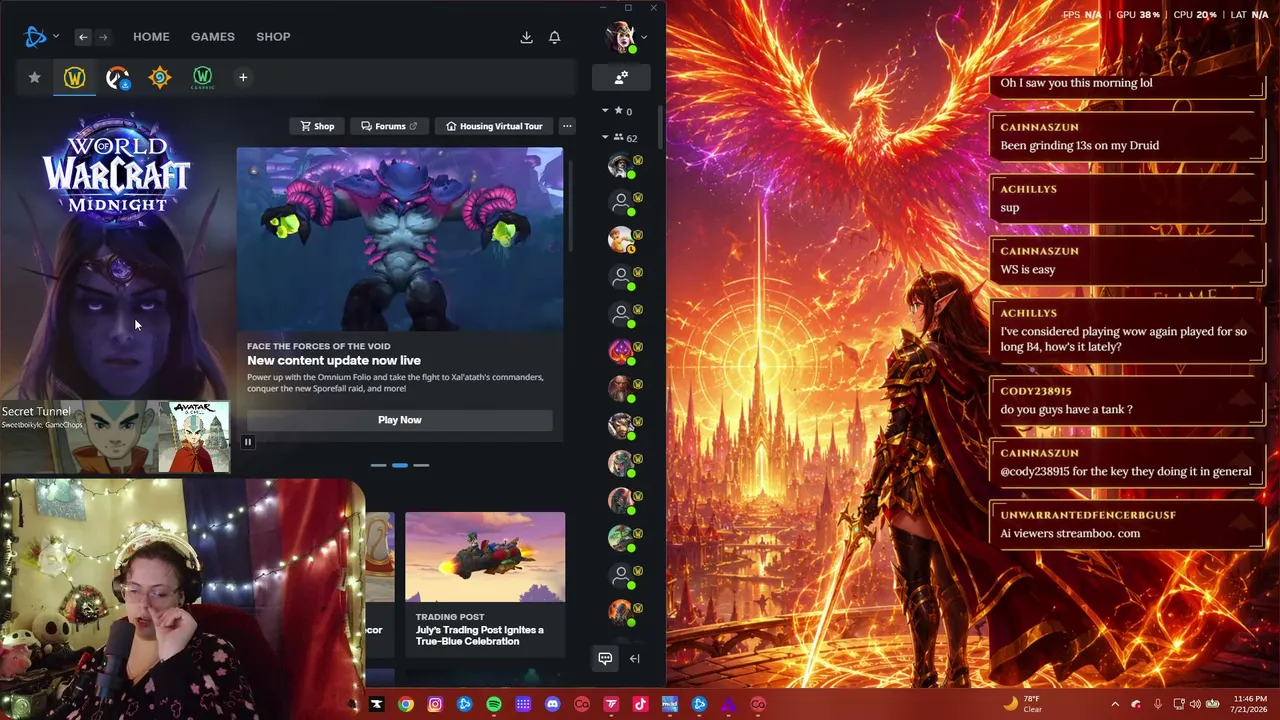
Task: Open the SHOP tab in Battle.net
Action: pos(273,37)
